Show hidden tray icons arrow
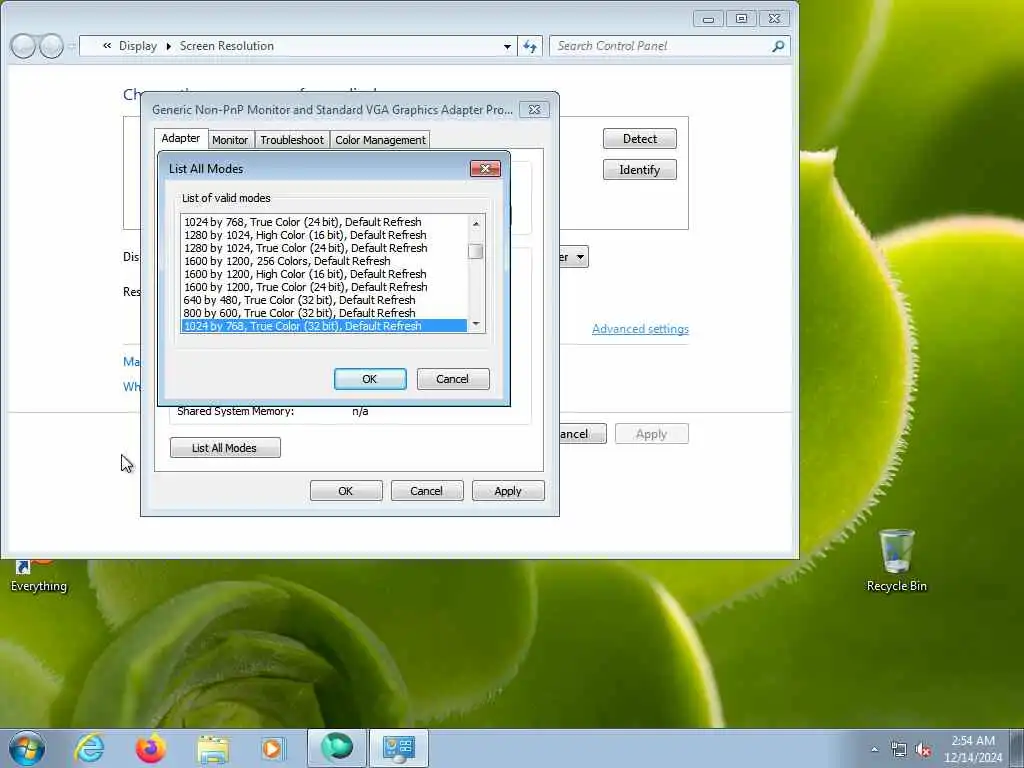This screenshot has height=768, width=1024. (x=874, y=750)
